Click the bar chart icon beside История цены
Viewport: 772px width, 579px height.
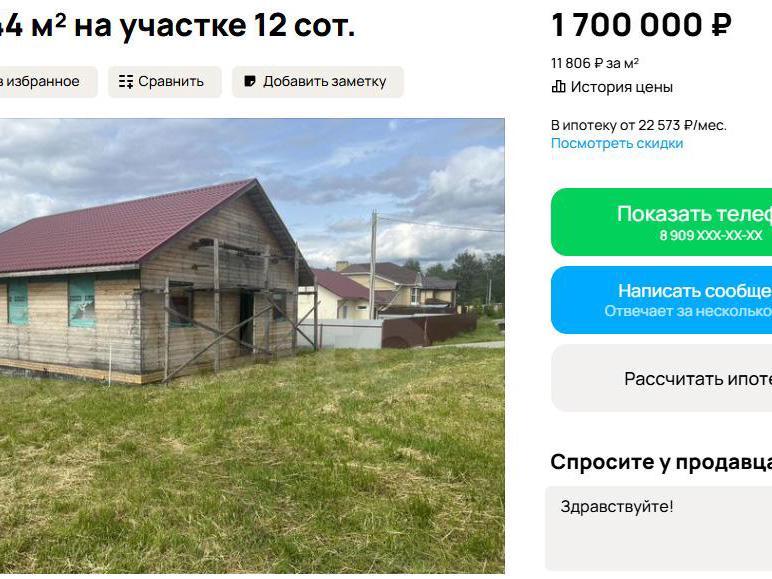click(x=558, y=87)
